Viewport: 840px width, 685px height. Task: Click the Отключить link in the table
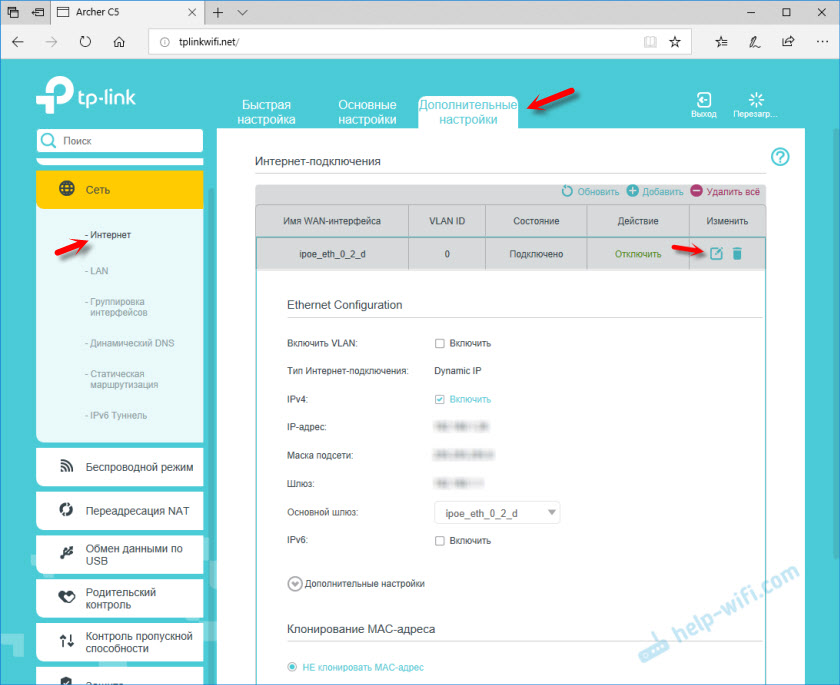pyautogui.click(x=638, y=254)
